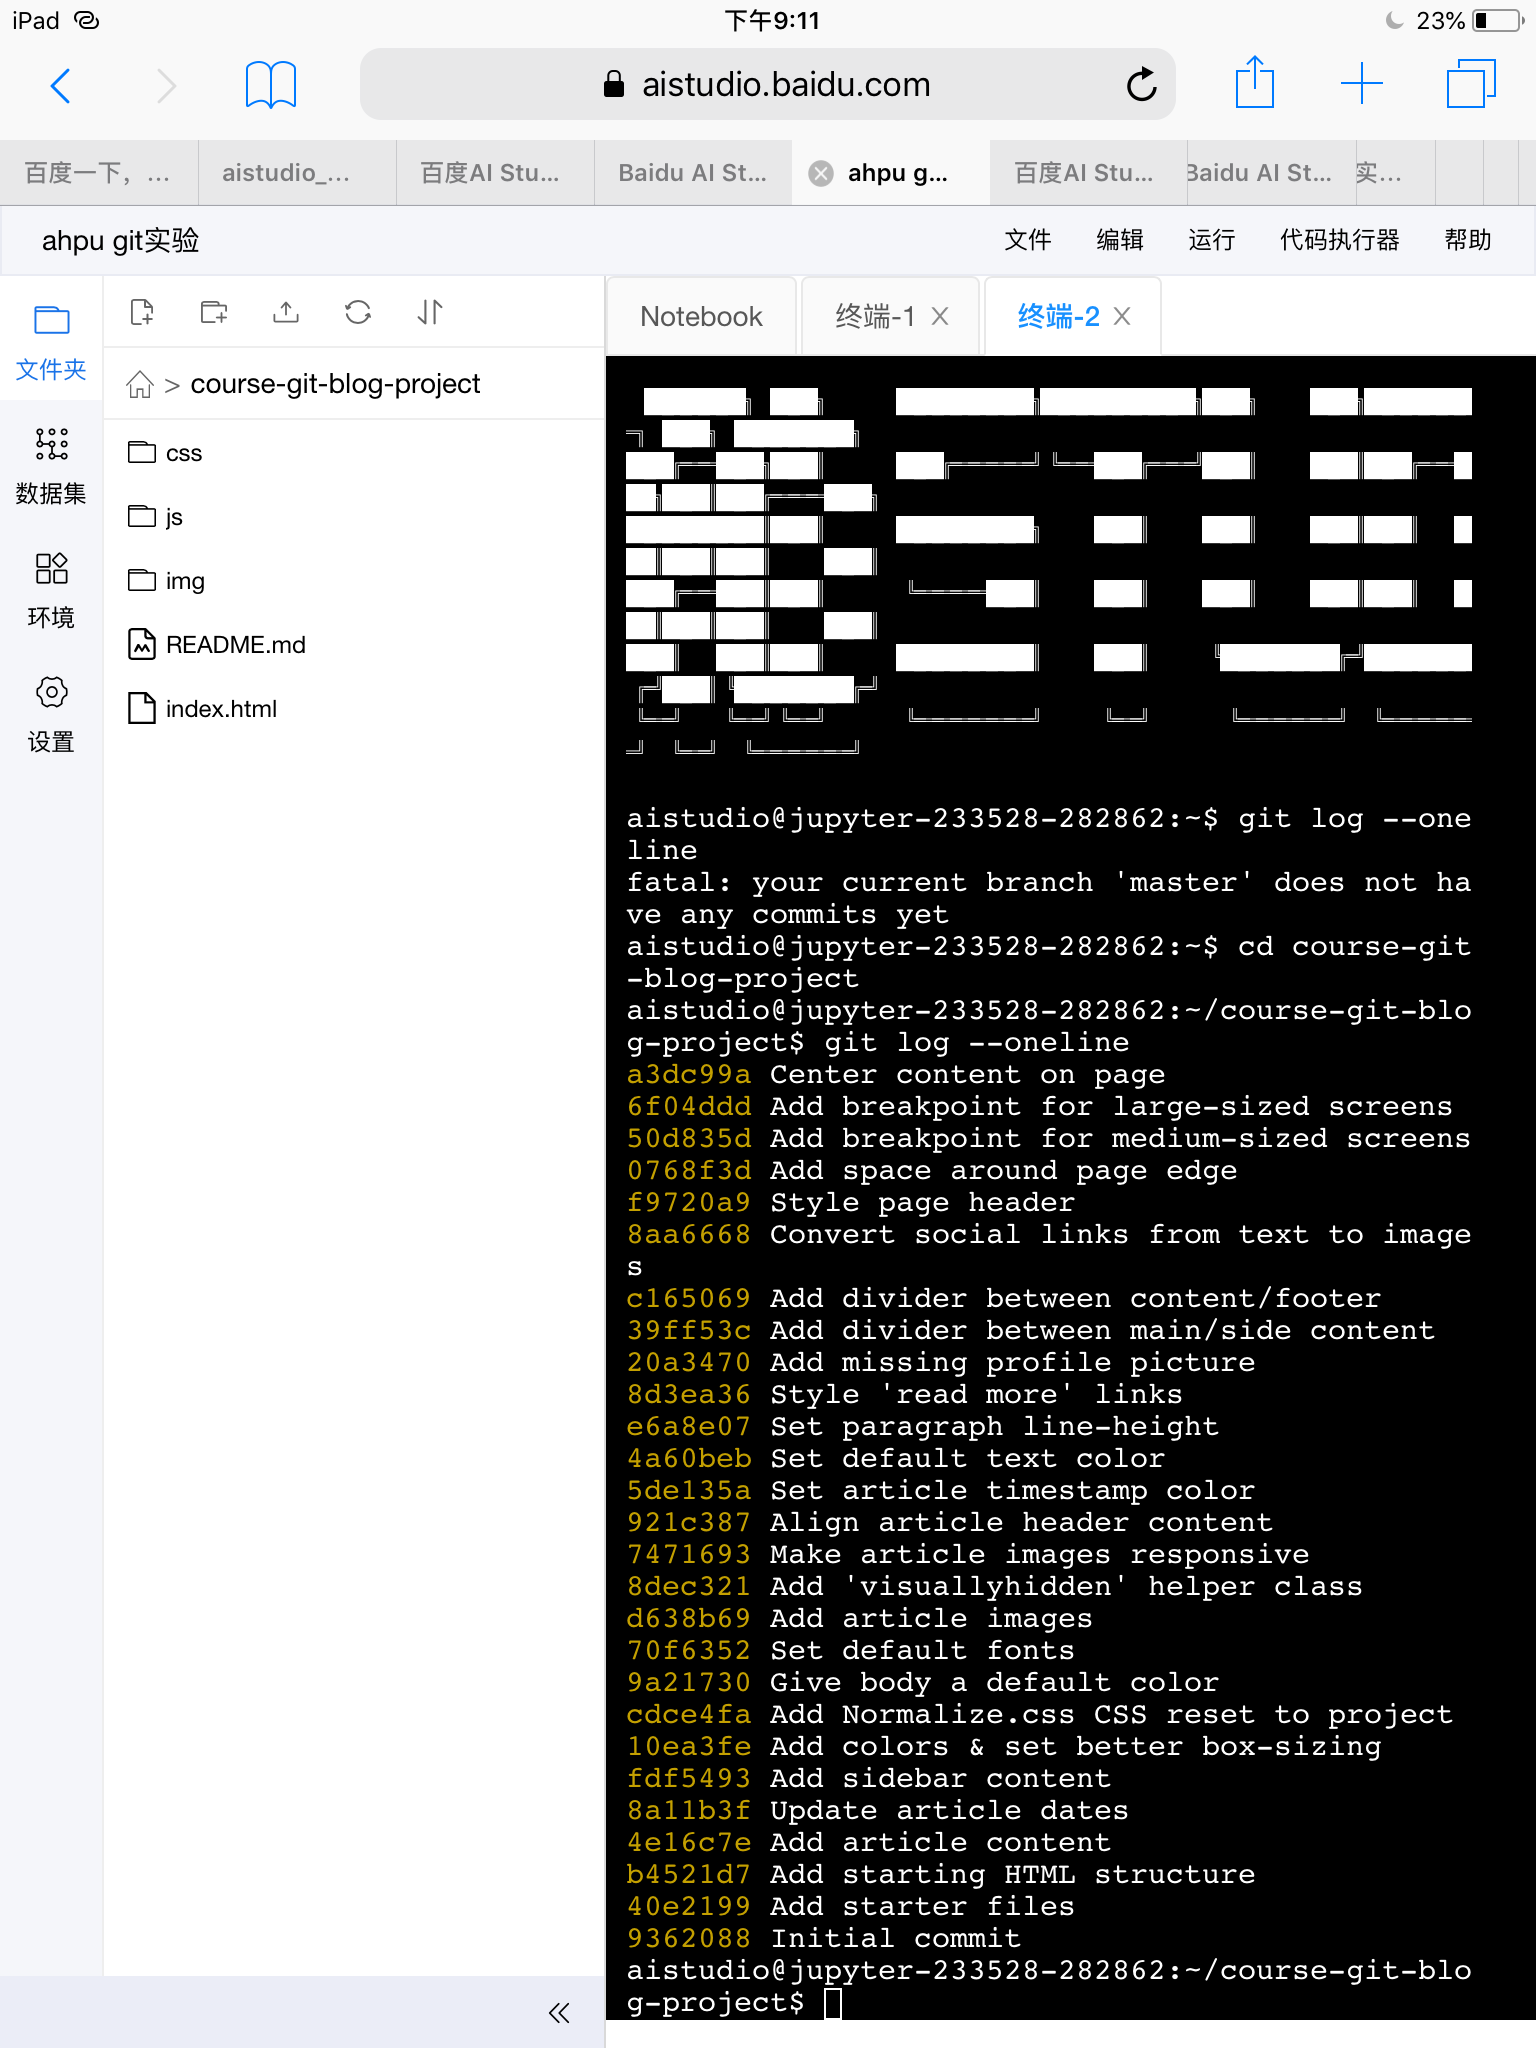Switch to the aistudio_... browser tab
The width and height of the screenshot is (1536, 2048).
296,173
